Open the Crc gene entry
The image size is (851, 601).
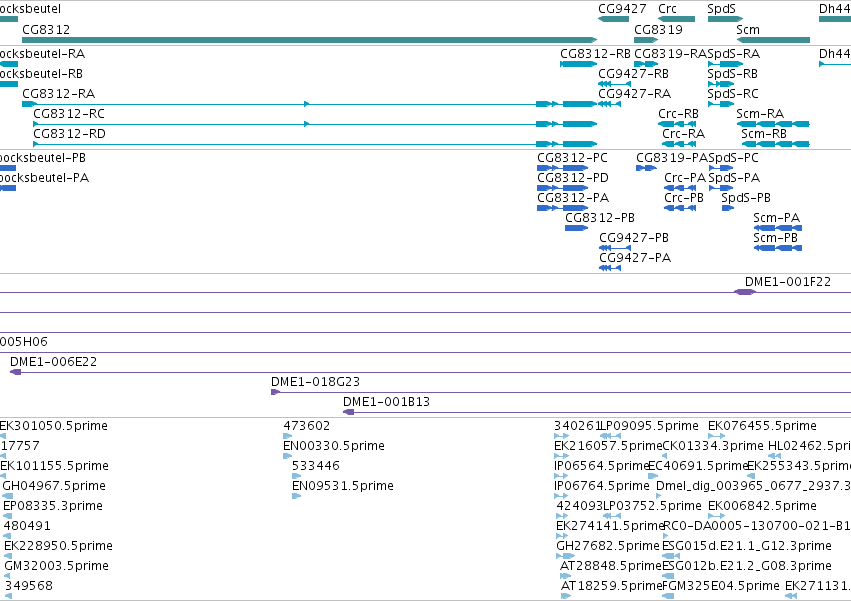coord(676,19)
